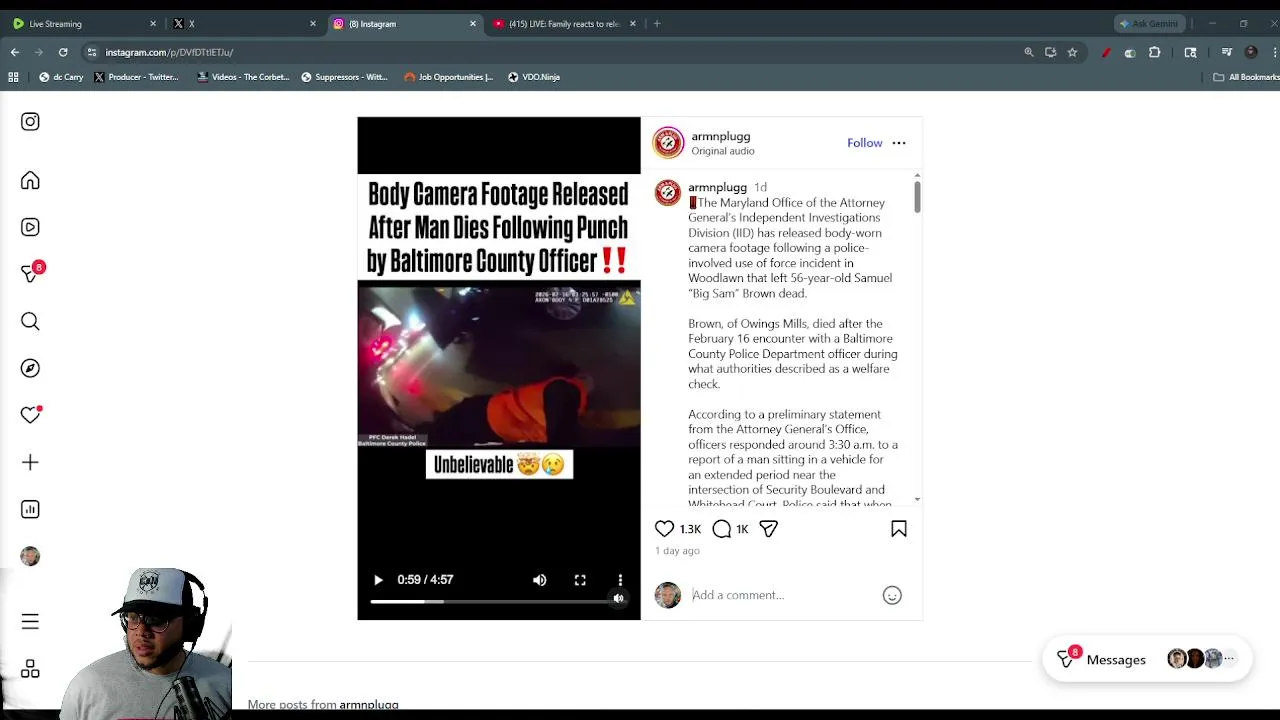Image resolution: width=1280 pixels, height=720 pixels.
Task: Open the Suppressors bookmark
Action: click(x=344, y=77)
